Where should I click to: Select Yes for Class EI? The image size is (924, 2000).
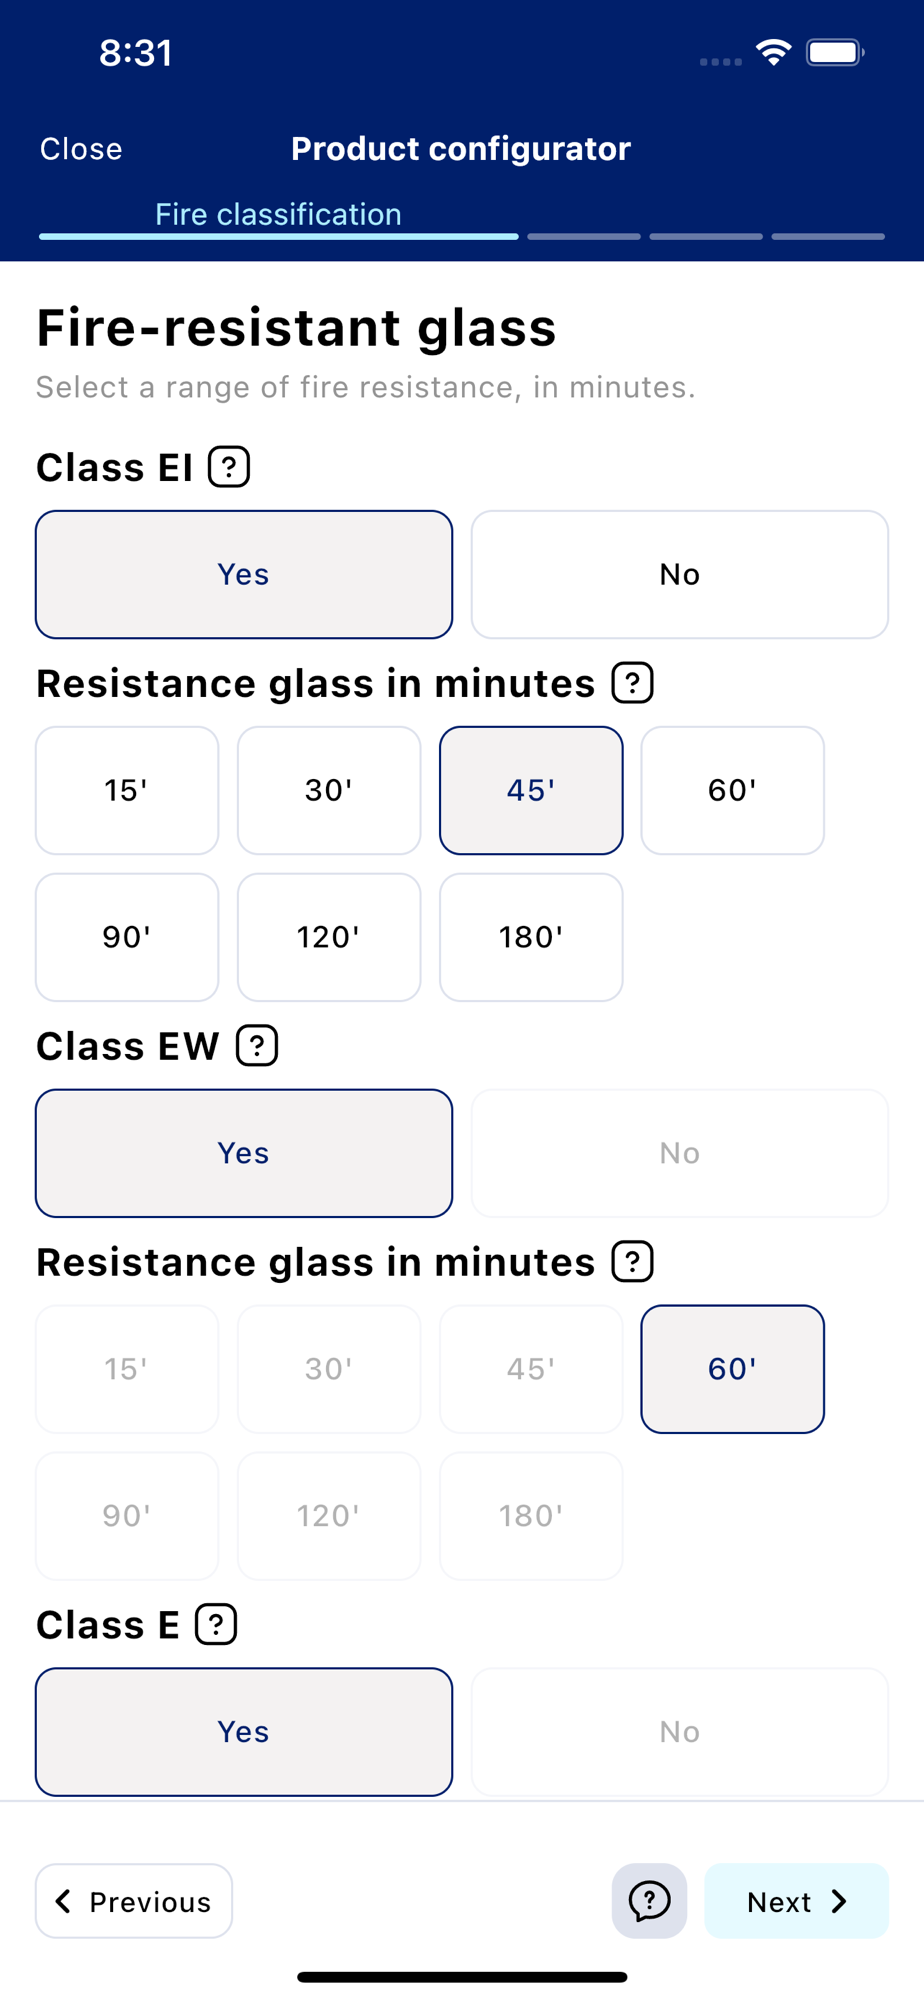pos(244,574)
